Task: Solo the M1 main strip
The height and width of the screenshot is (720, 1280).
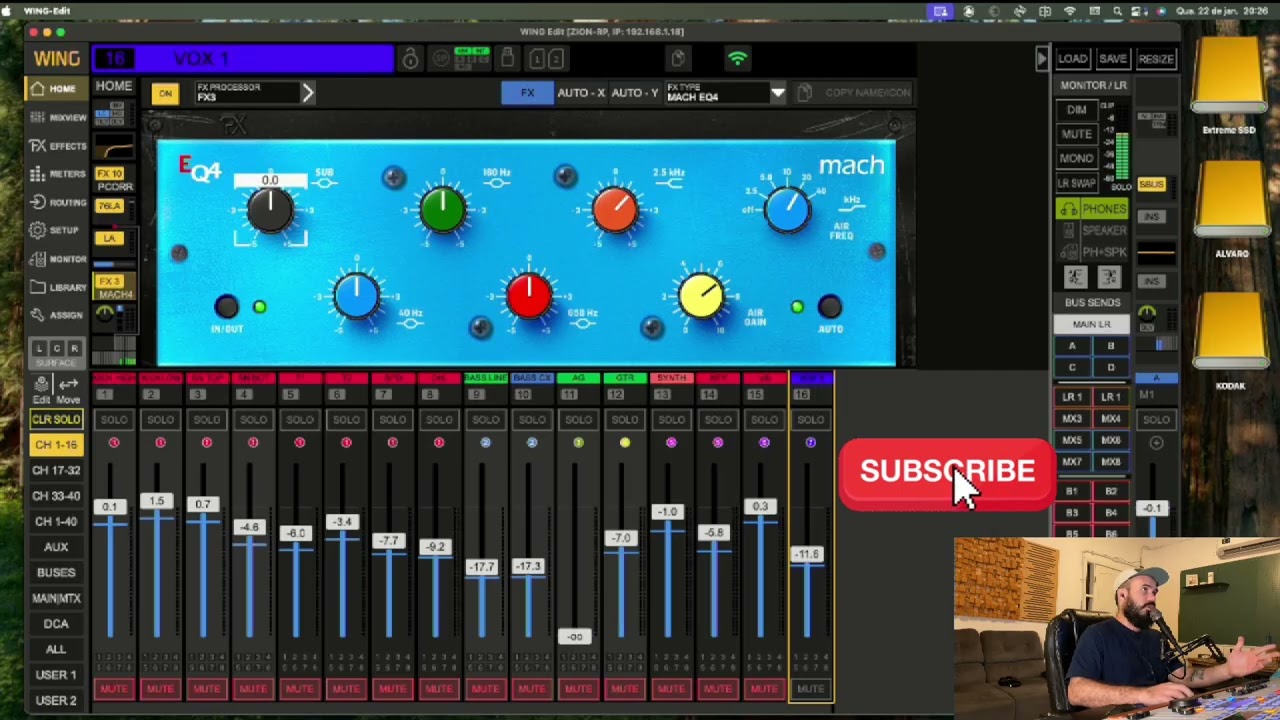Action: pos(1156,419)
